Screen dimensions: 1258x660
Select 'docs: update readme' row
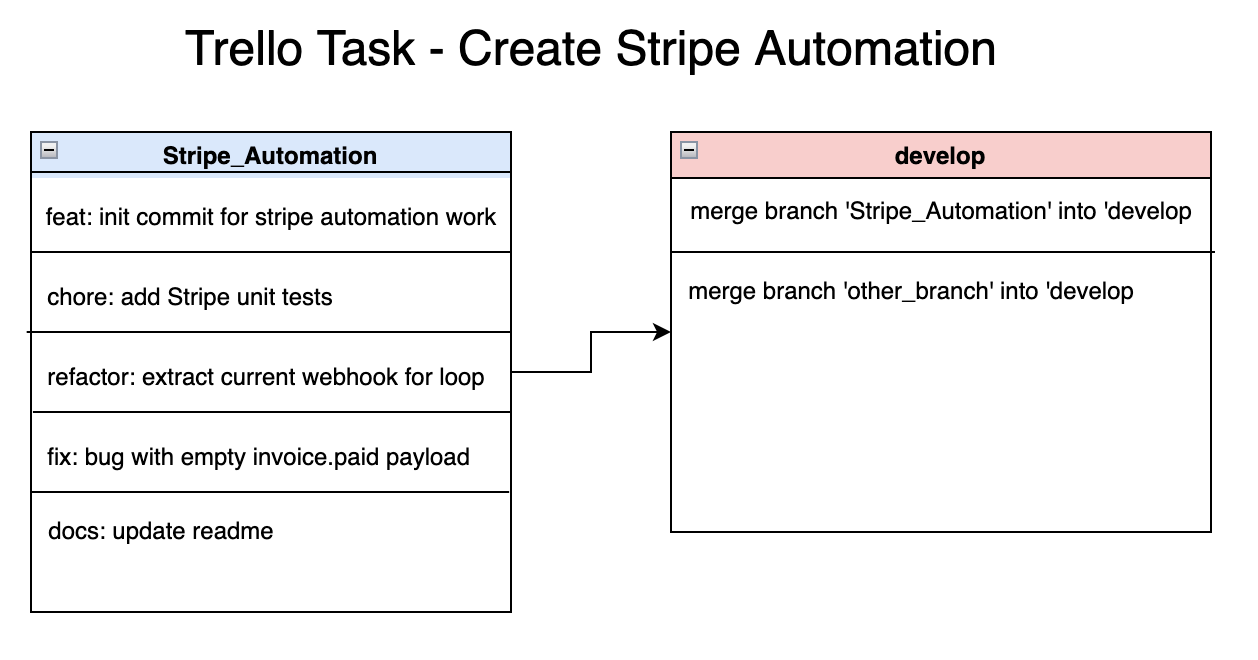[x=271, y=552]
